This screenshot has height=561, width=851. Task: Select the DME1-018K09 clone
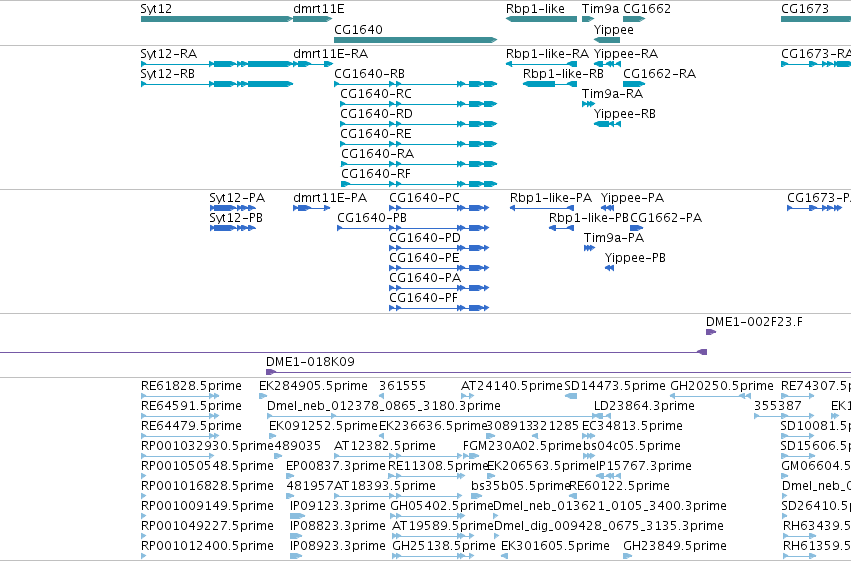(x=558, y=372)
